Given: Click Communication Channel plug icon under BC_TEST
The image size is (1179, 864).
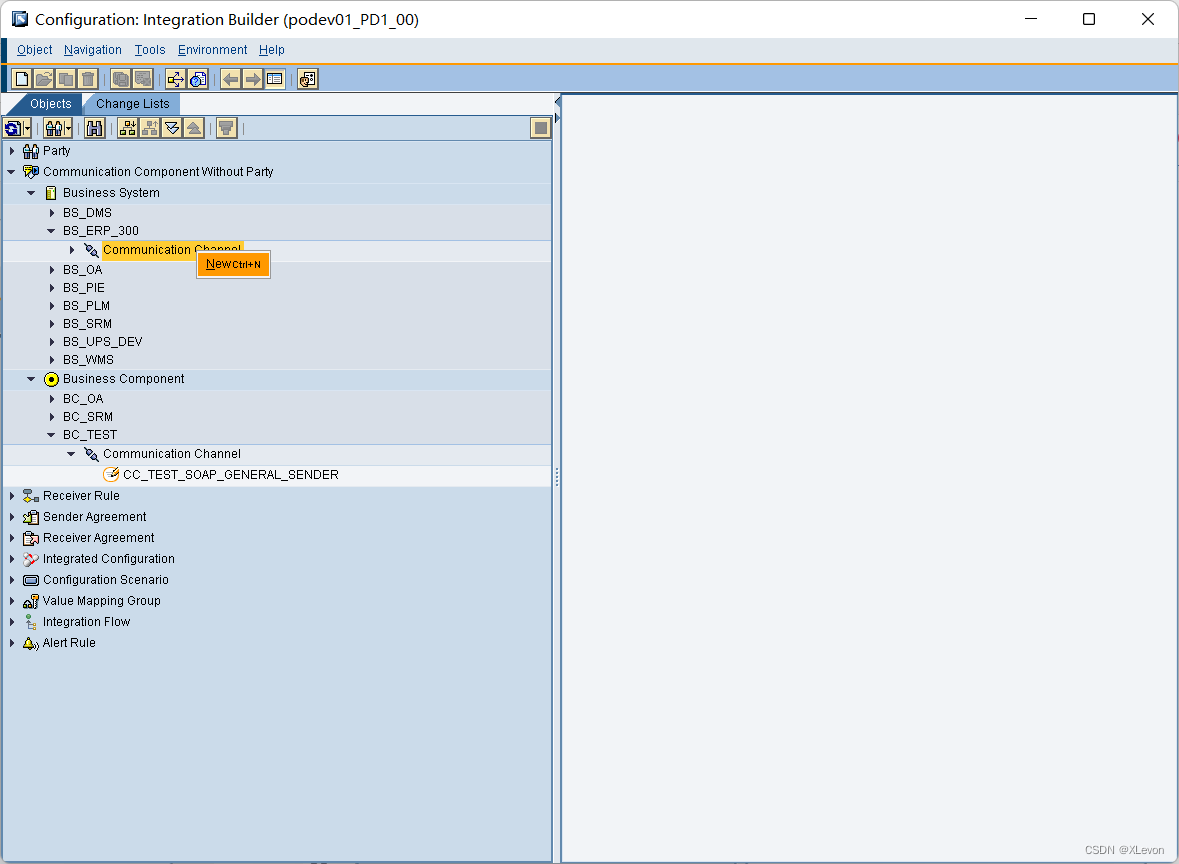Looking at the screenshot, I should (91, 454).
